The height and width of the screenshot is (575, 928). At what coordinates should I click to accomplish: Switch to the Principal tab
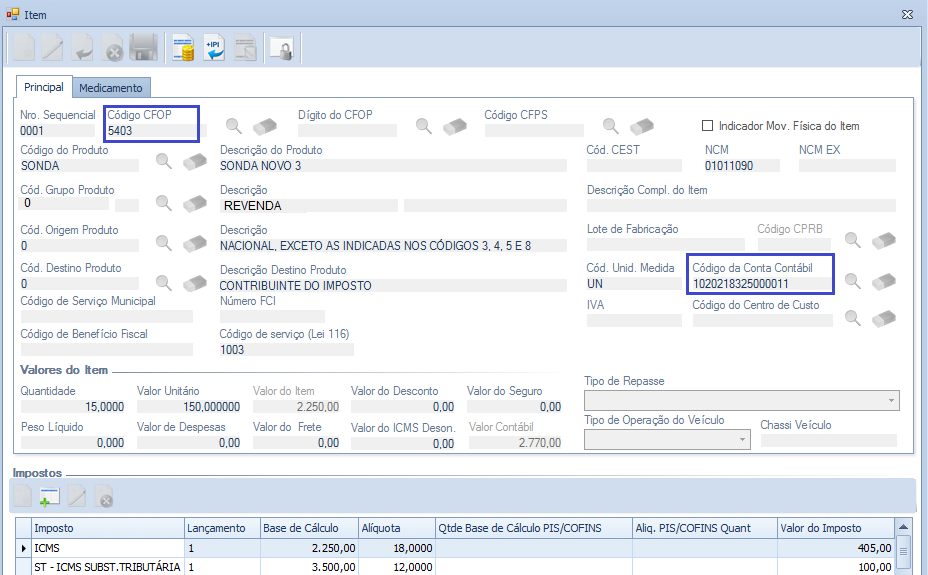coord(44,87)
